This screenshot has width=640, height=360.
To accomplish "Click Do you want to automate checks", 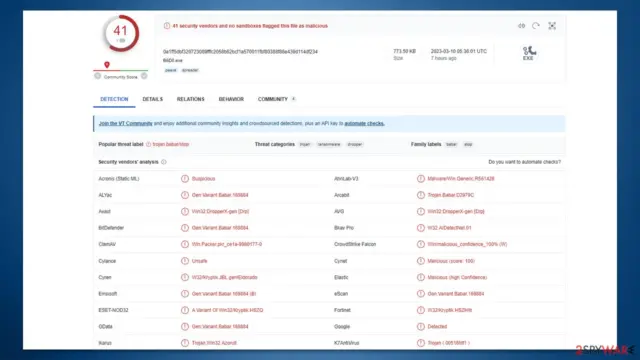I will pyautogui.click(x=524, y=162).
